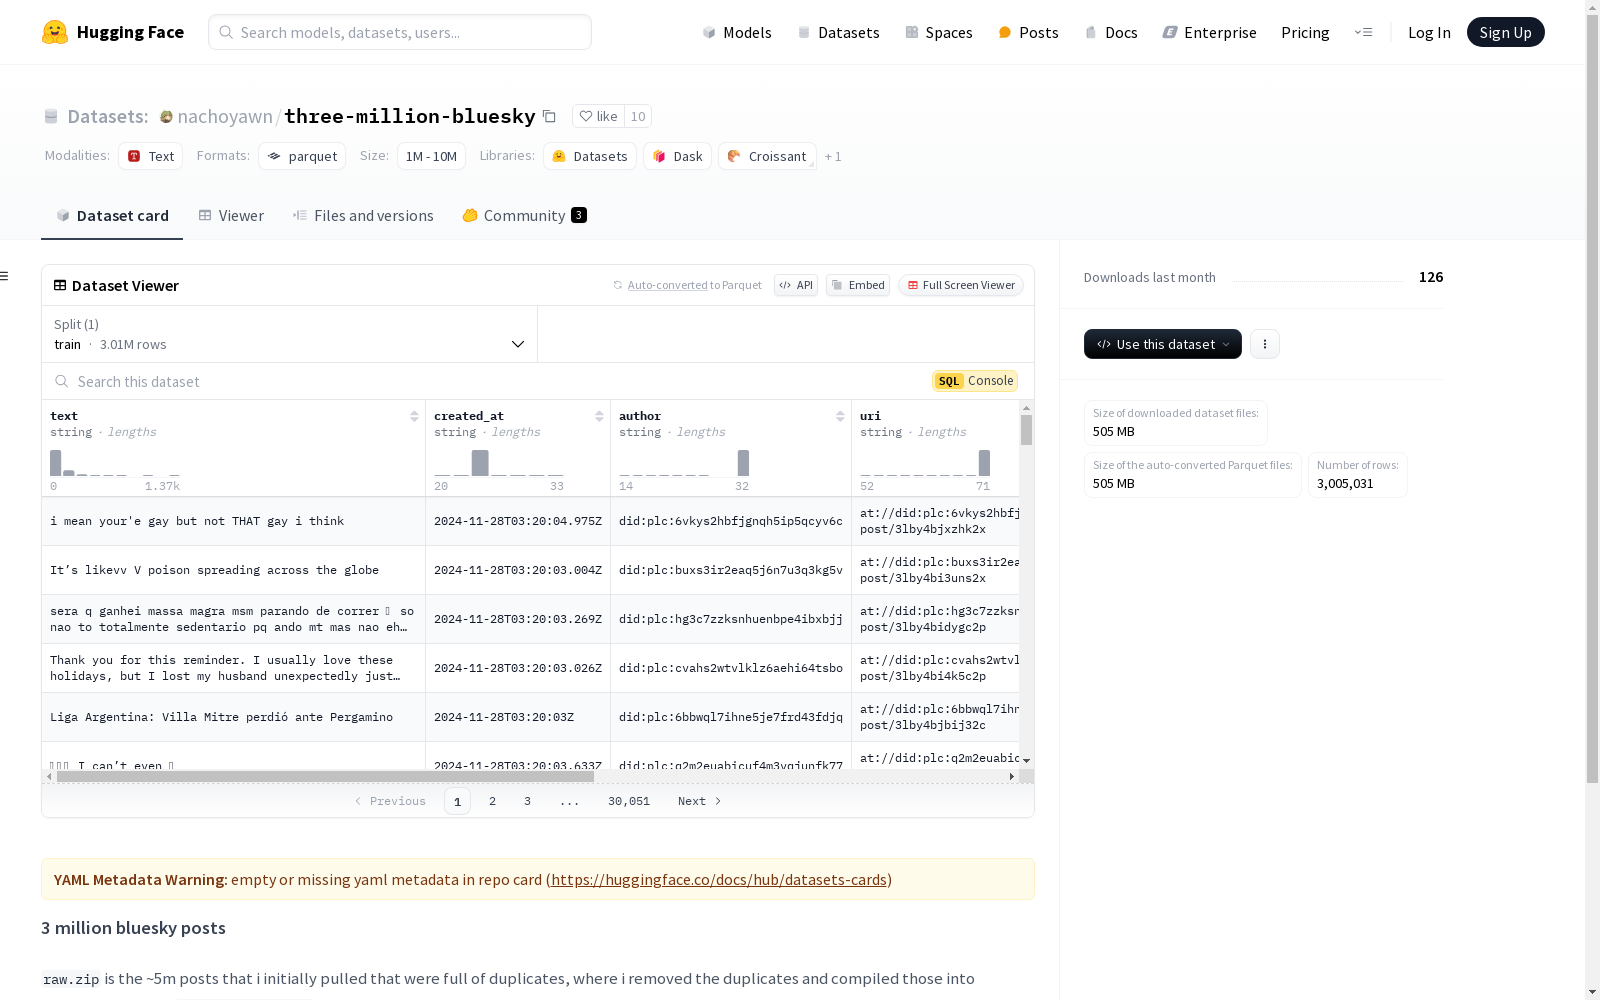This screenshot has width=1600, height=1000.
Task: Open Docs in top navigation
Action: 1111,32
